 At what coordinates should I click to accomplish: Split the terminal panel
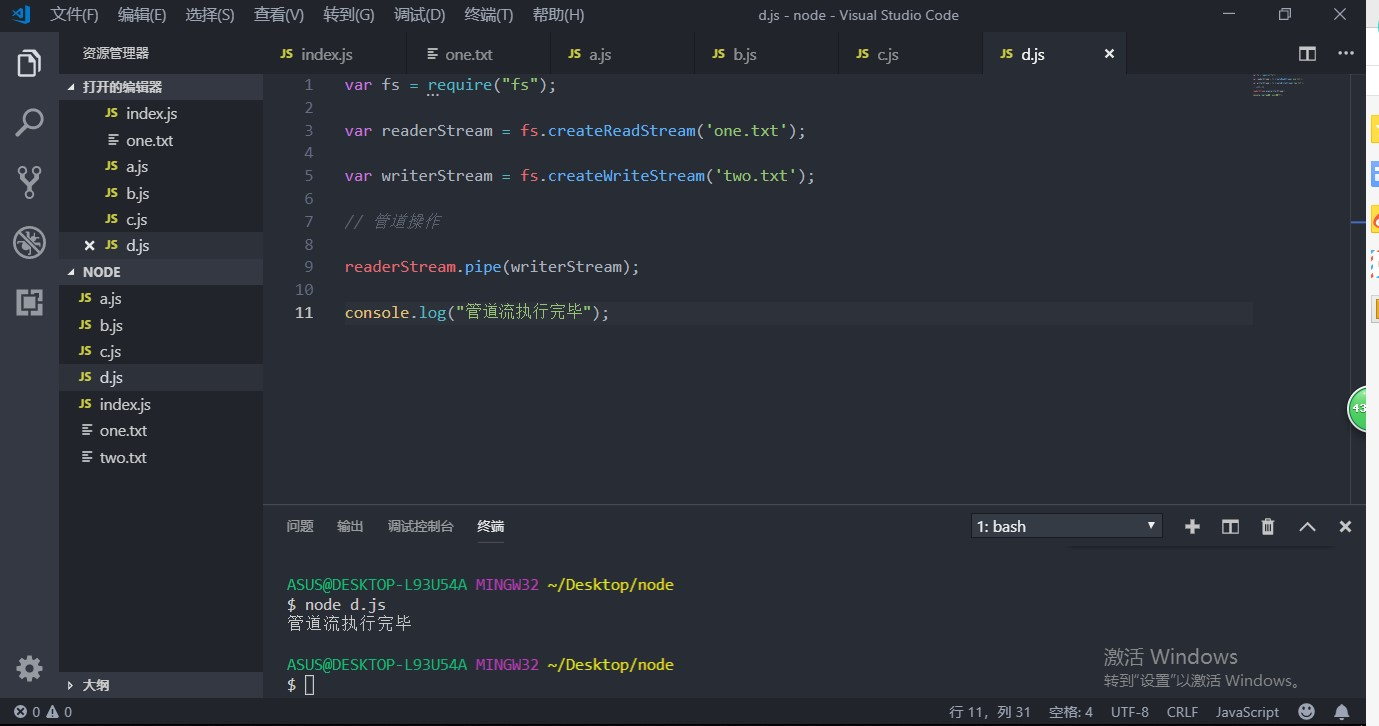click(1230, 526)
